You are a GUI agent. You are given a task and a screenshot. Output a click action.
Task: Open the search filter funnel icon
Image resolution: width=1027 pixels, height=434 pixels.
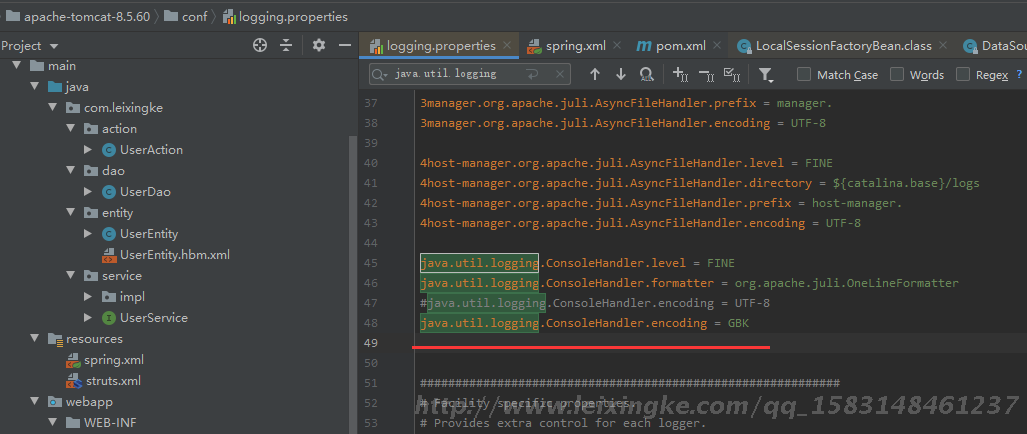click(x=765, y=74)
